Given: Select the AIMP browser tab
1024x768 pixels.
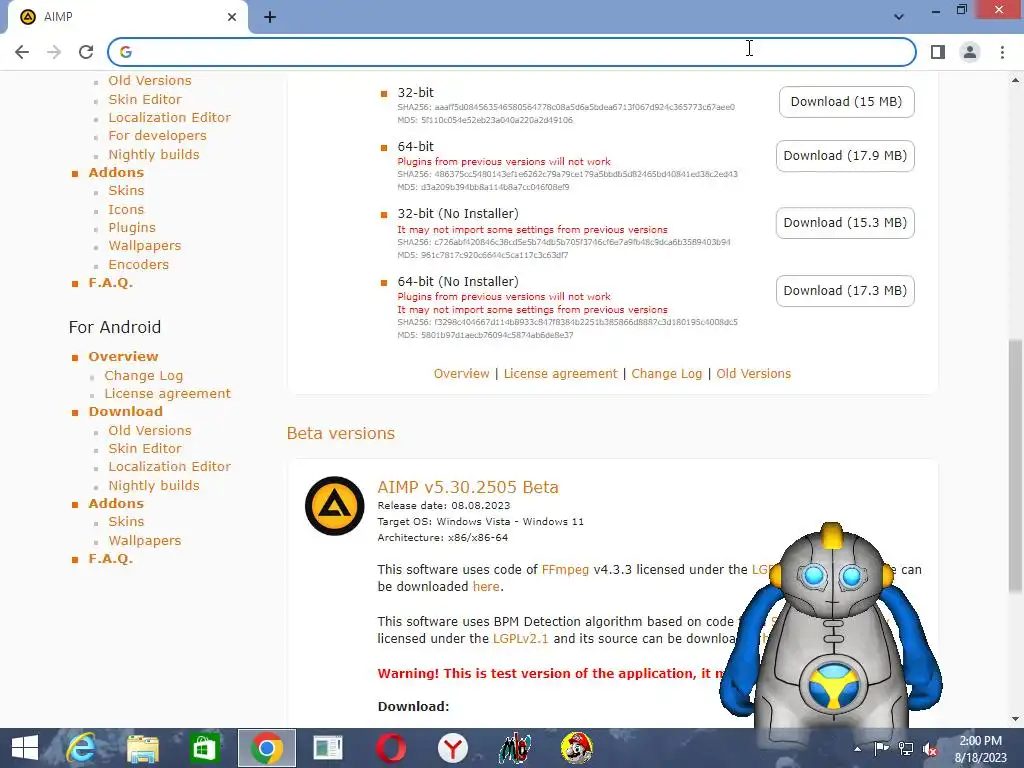Looking at the screenshot, I should (127, 17).
